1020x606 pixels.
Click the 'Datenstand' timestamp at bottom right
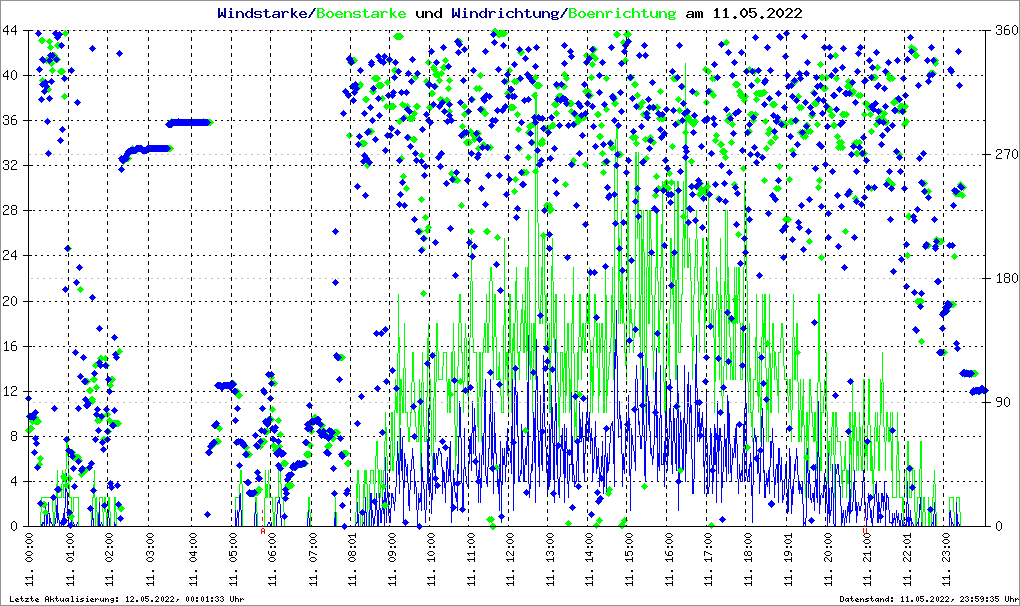point(927,599)
